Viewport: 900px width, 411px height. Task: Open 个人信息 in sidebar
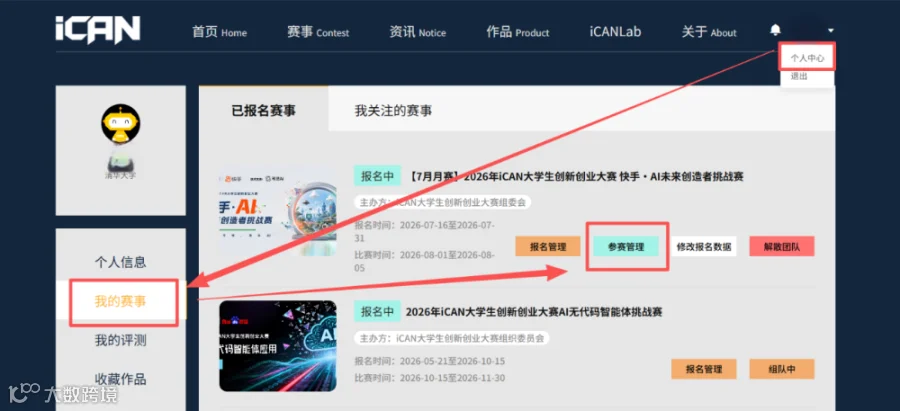tap(121, 262)
